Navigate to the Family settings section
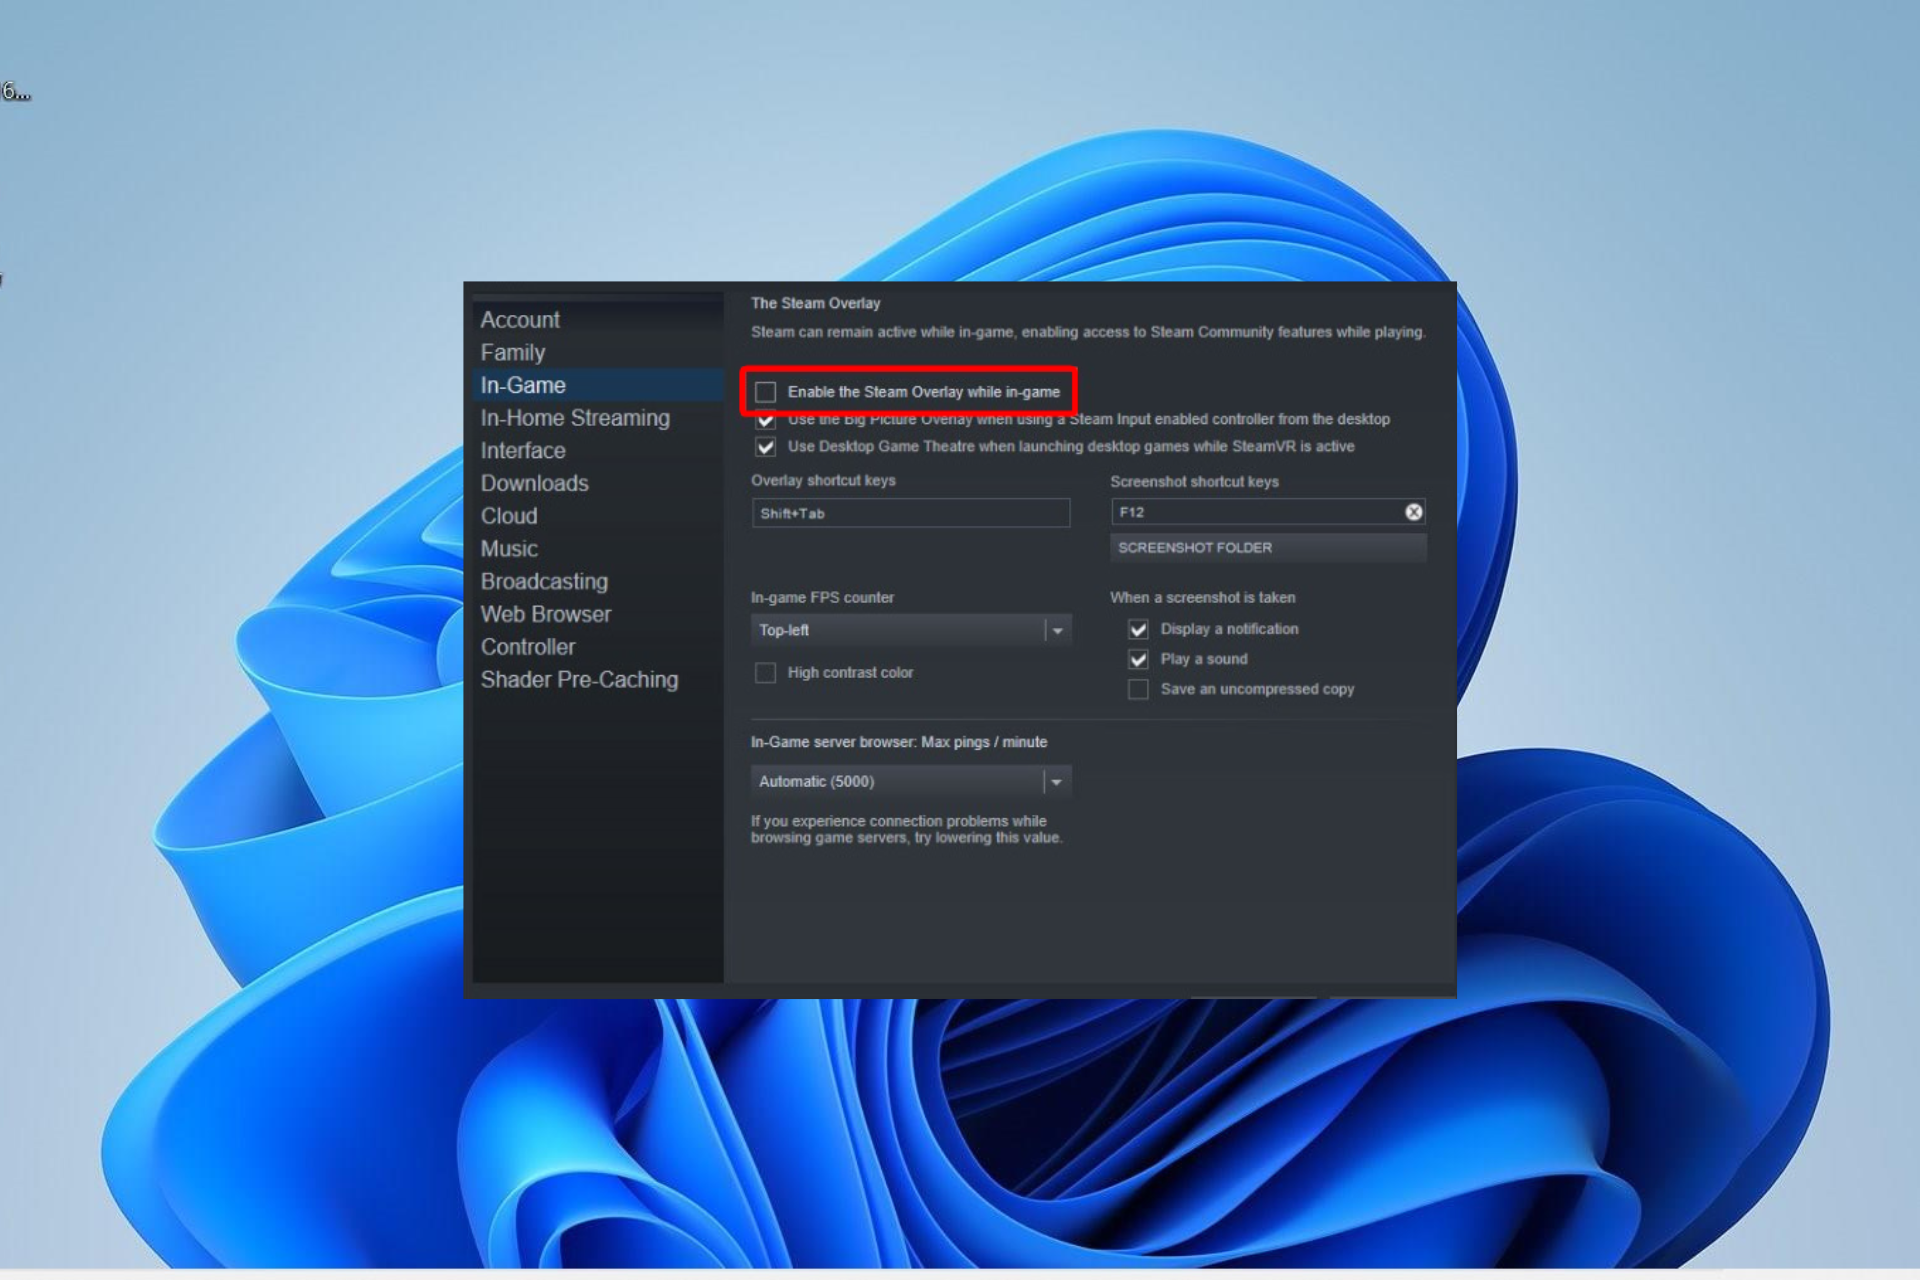 (x=513, y=351)
